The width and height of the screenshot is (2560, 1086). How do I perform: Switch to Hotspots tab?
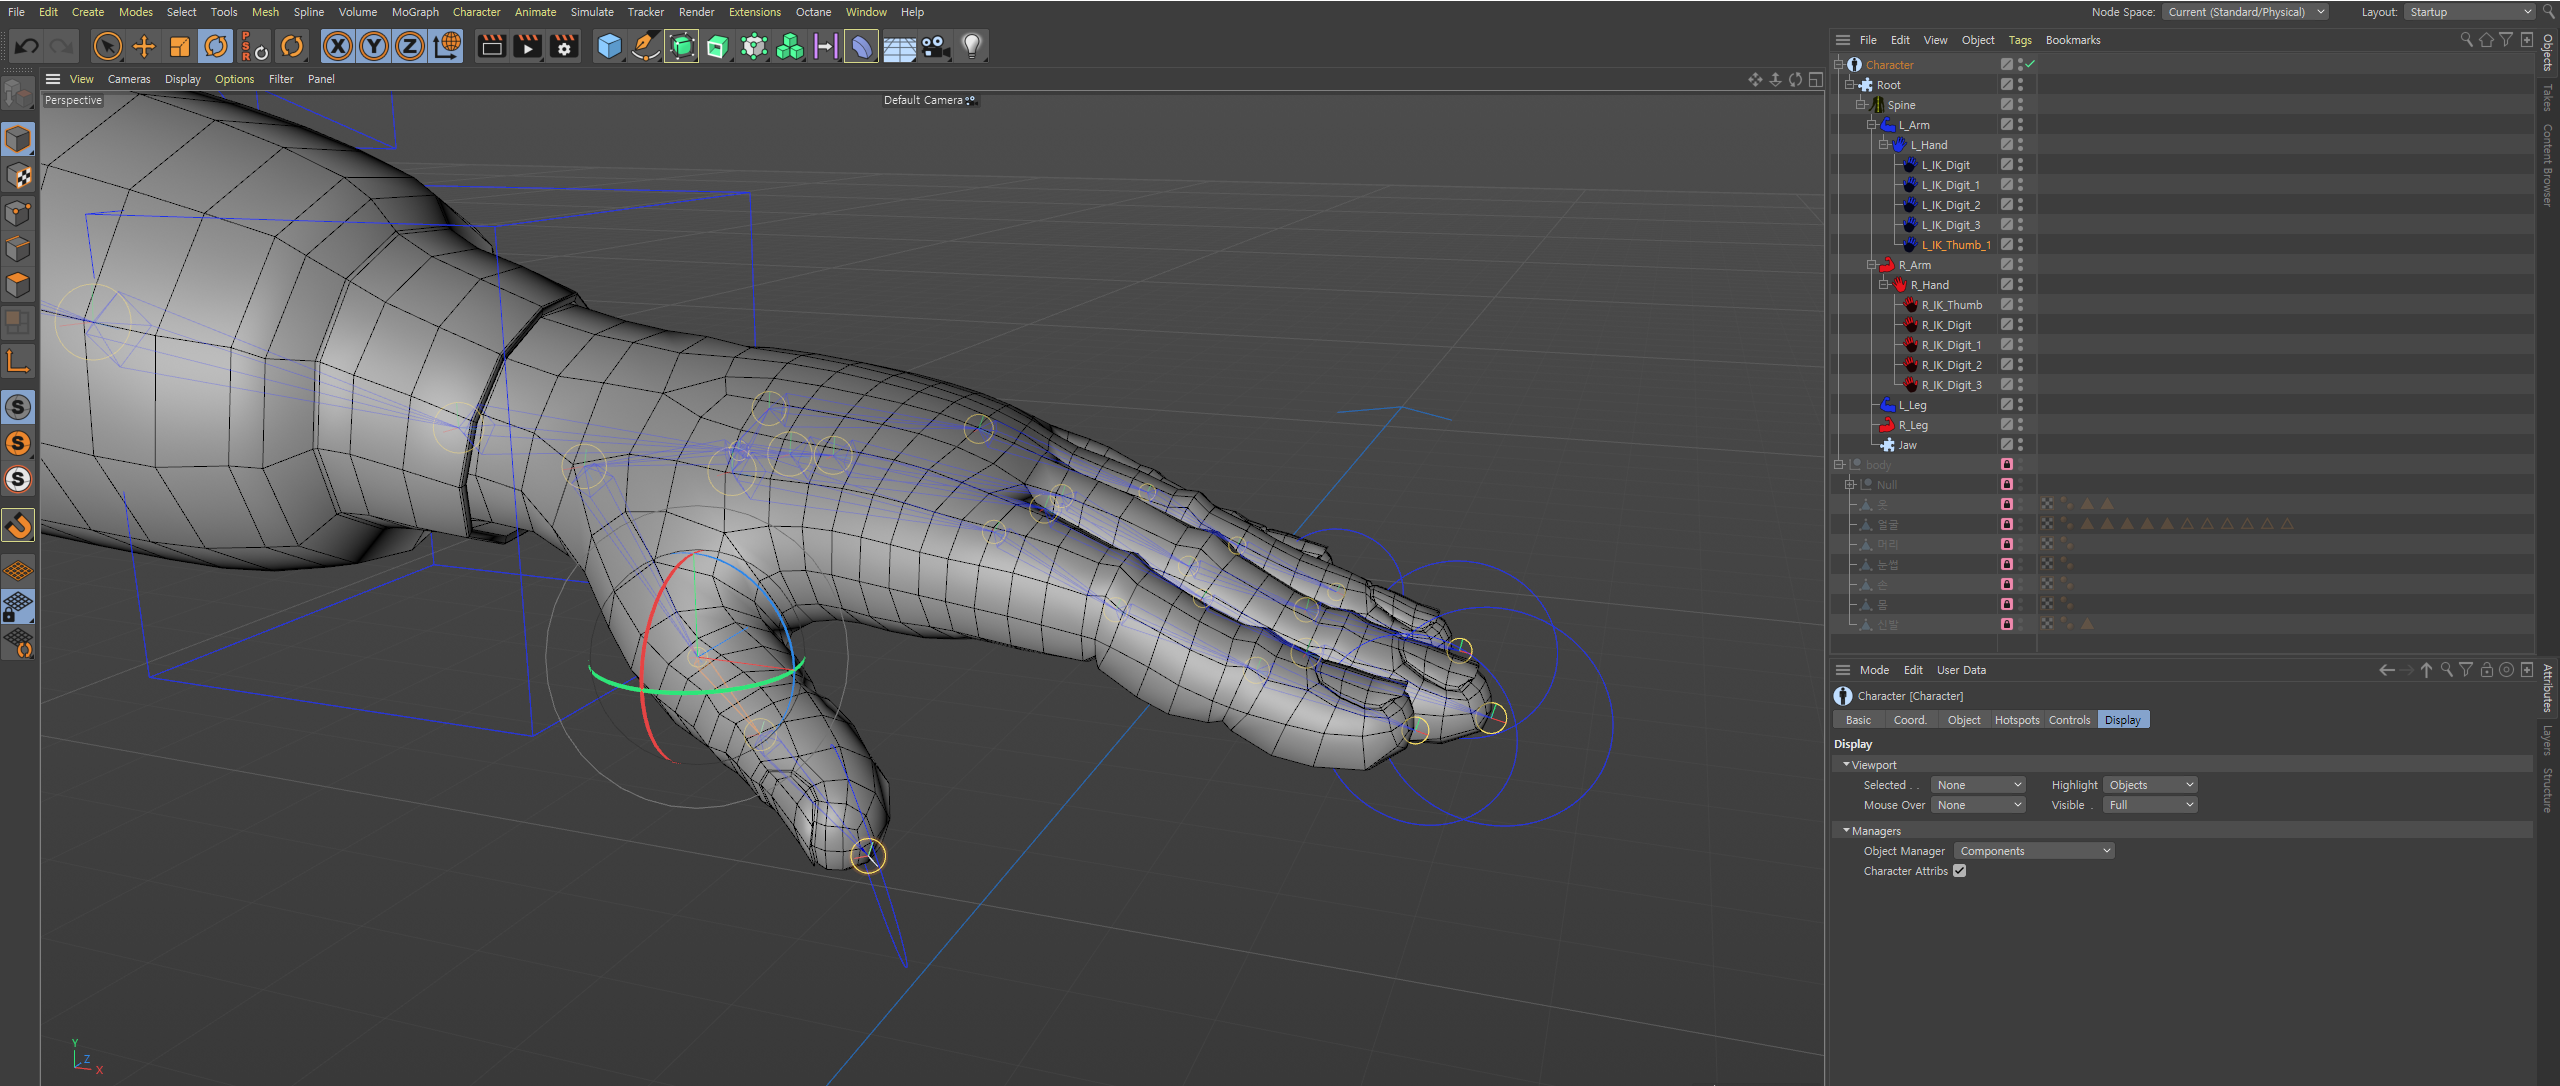pos(2017,720)
